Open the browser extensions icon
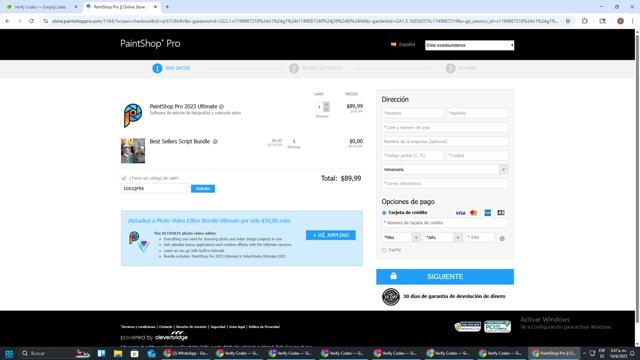This screenshot has width=640, height=360. pyautogui.click(x=584, y=21)
